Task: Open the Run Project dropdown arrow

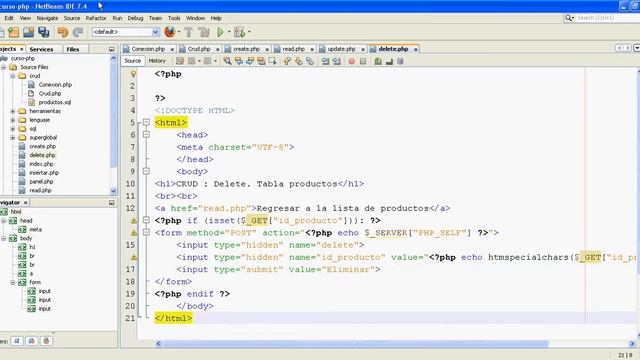Action: click(229, 32)
